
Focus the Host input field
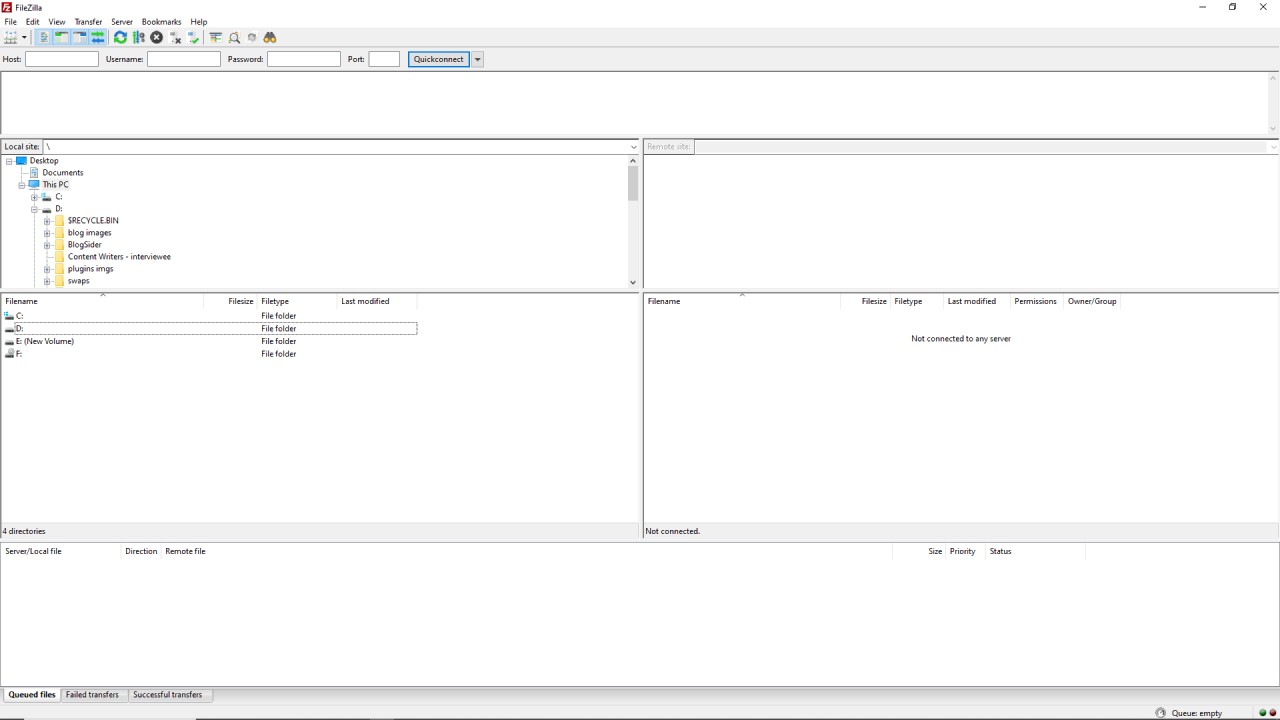click(x=62, y=59)
